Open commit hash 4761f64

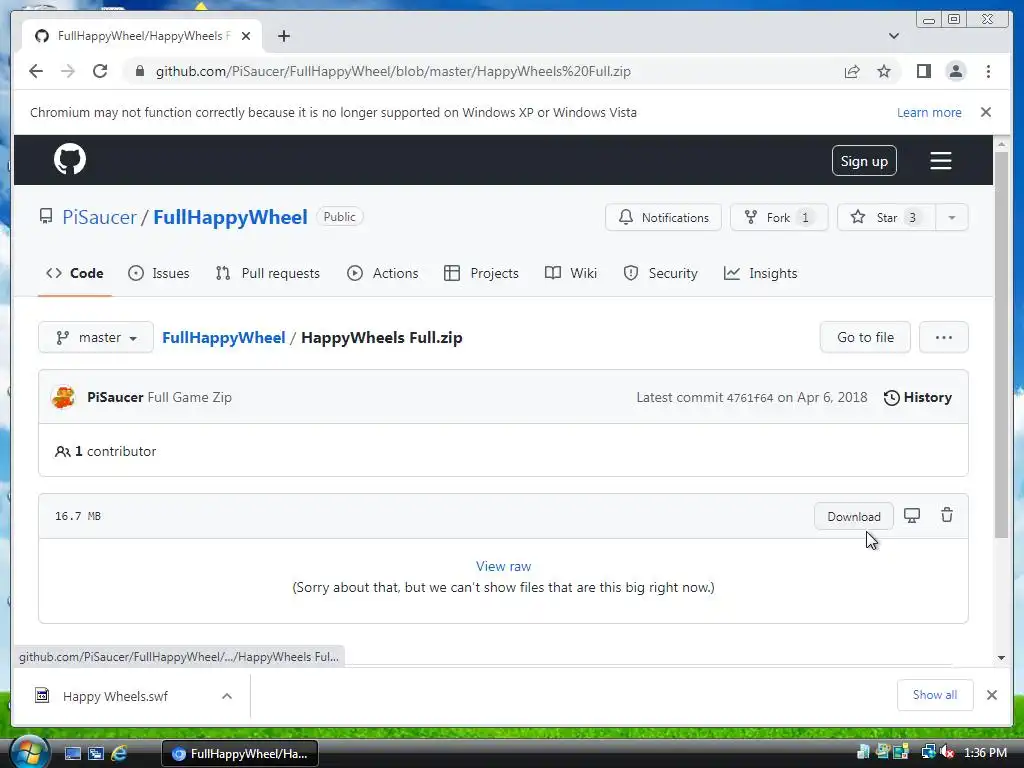click(750, 398)
